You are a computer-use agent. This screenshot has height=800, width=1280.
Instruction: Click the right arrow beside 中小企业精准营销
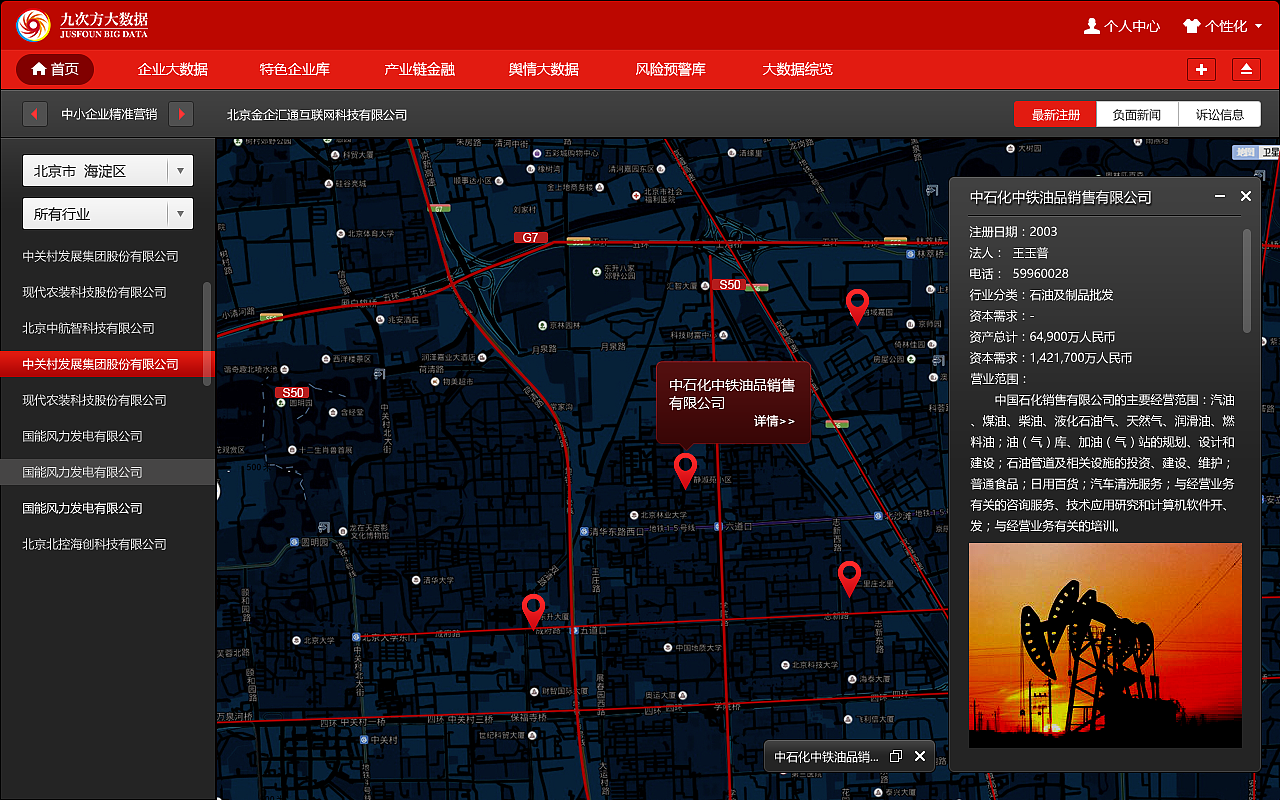click(x=181, y=114)
